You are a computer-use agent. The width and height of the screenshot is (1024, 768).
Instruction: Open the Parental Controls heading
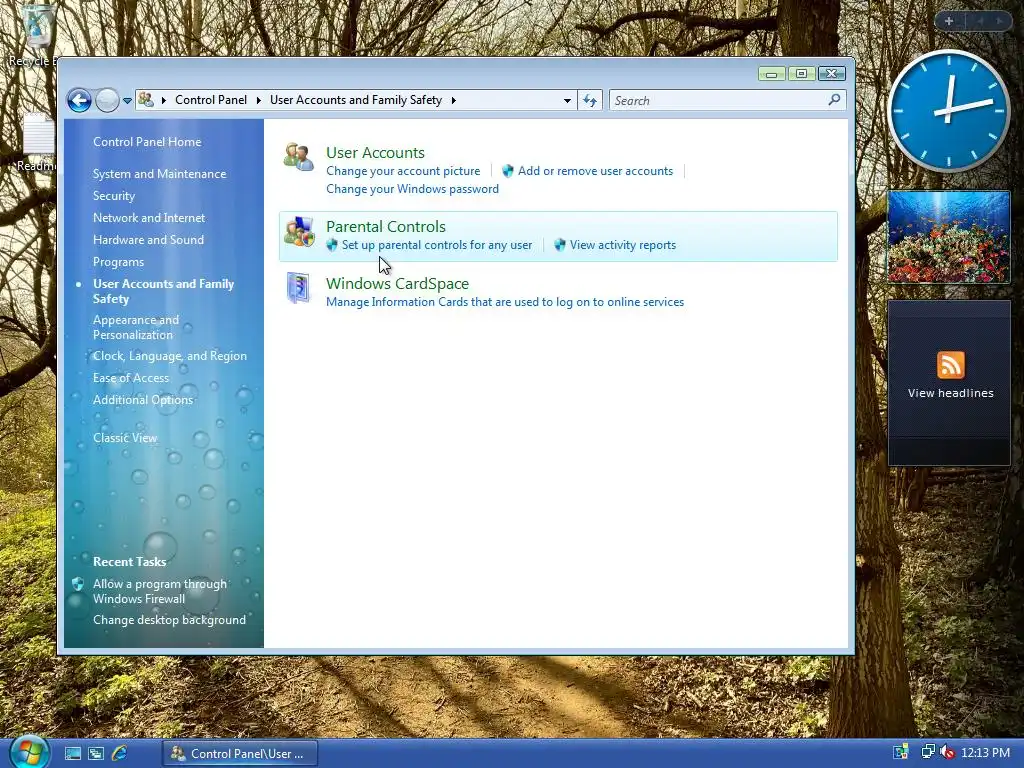point(385,227)
